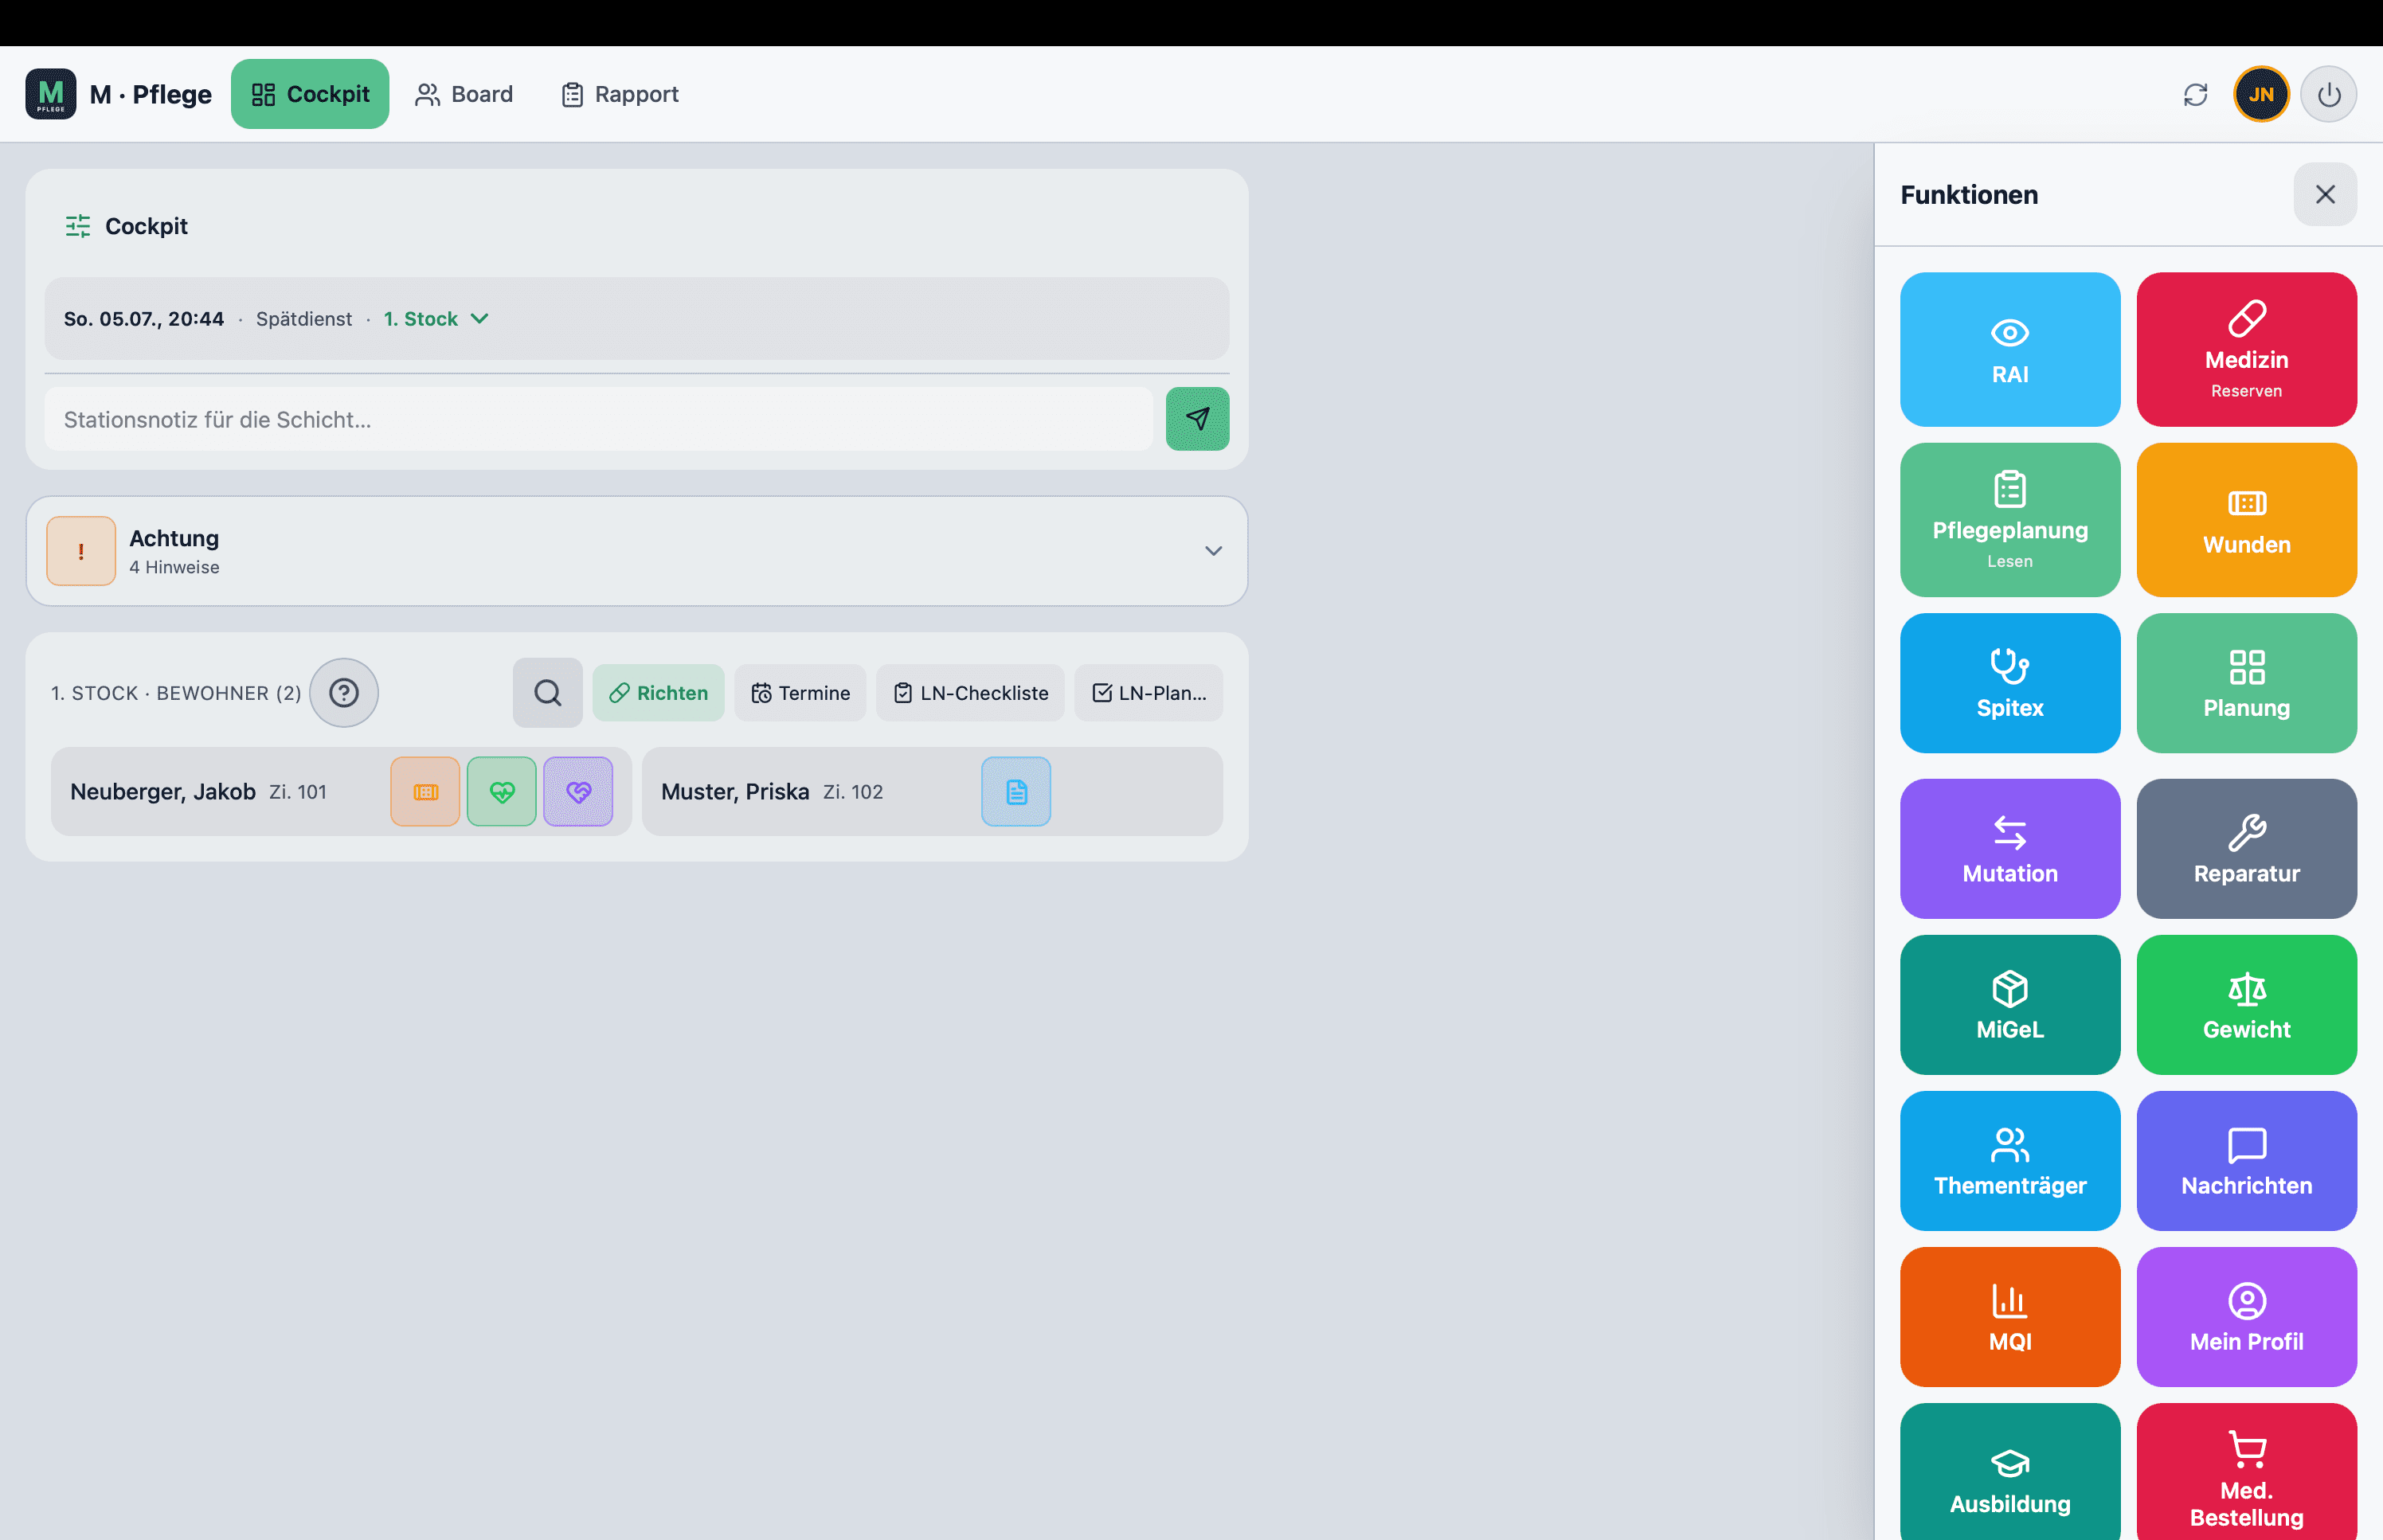This screenshot has height=1540, width=2383.
Task: Click the refresh icon in the top bar
Action: pyautogui.click(x=2195, y=94)
